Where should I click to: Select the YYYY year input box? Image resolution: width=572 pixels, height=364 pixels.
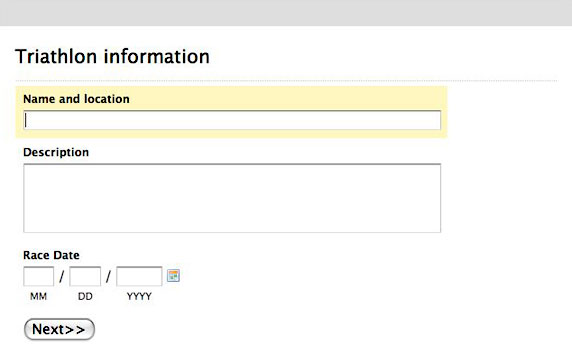(139, 276)
